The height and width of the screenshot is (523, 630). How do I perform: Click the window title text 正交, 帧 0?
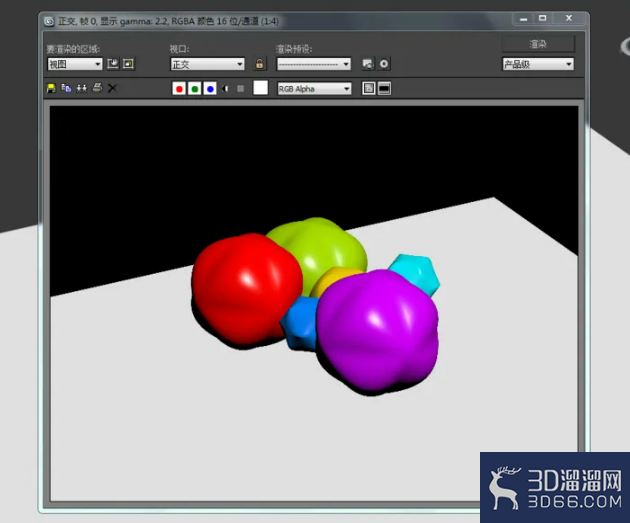77,21
